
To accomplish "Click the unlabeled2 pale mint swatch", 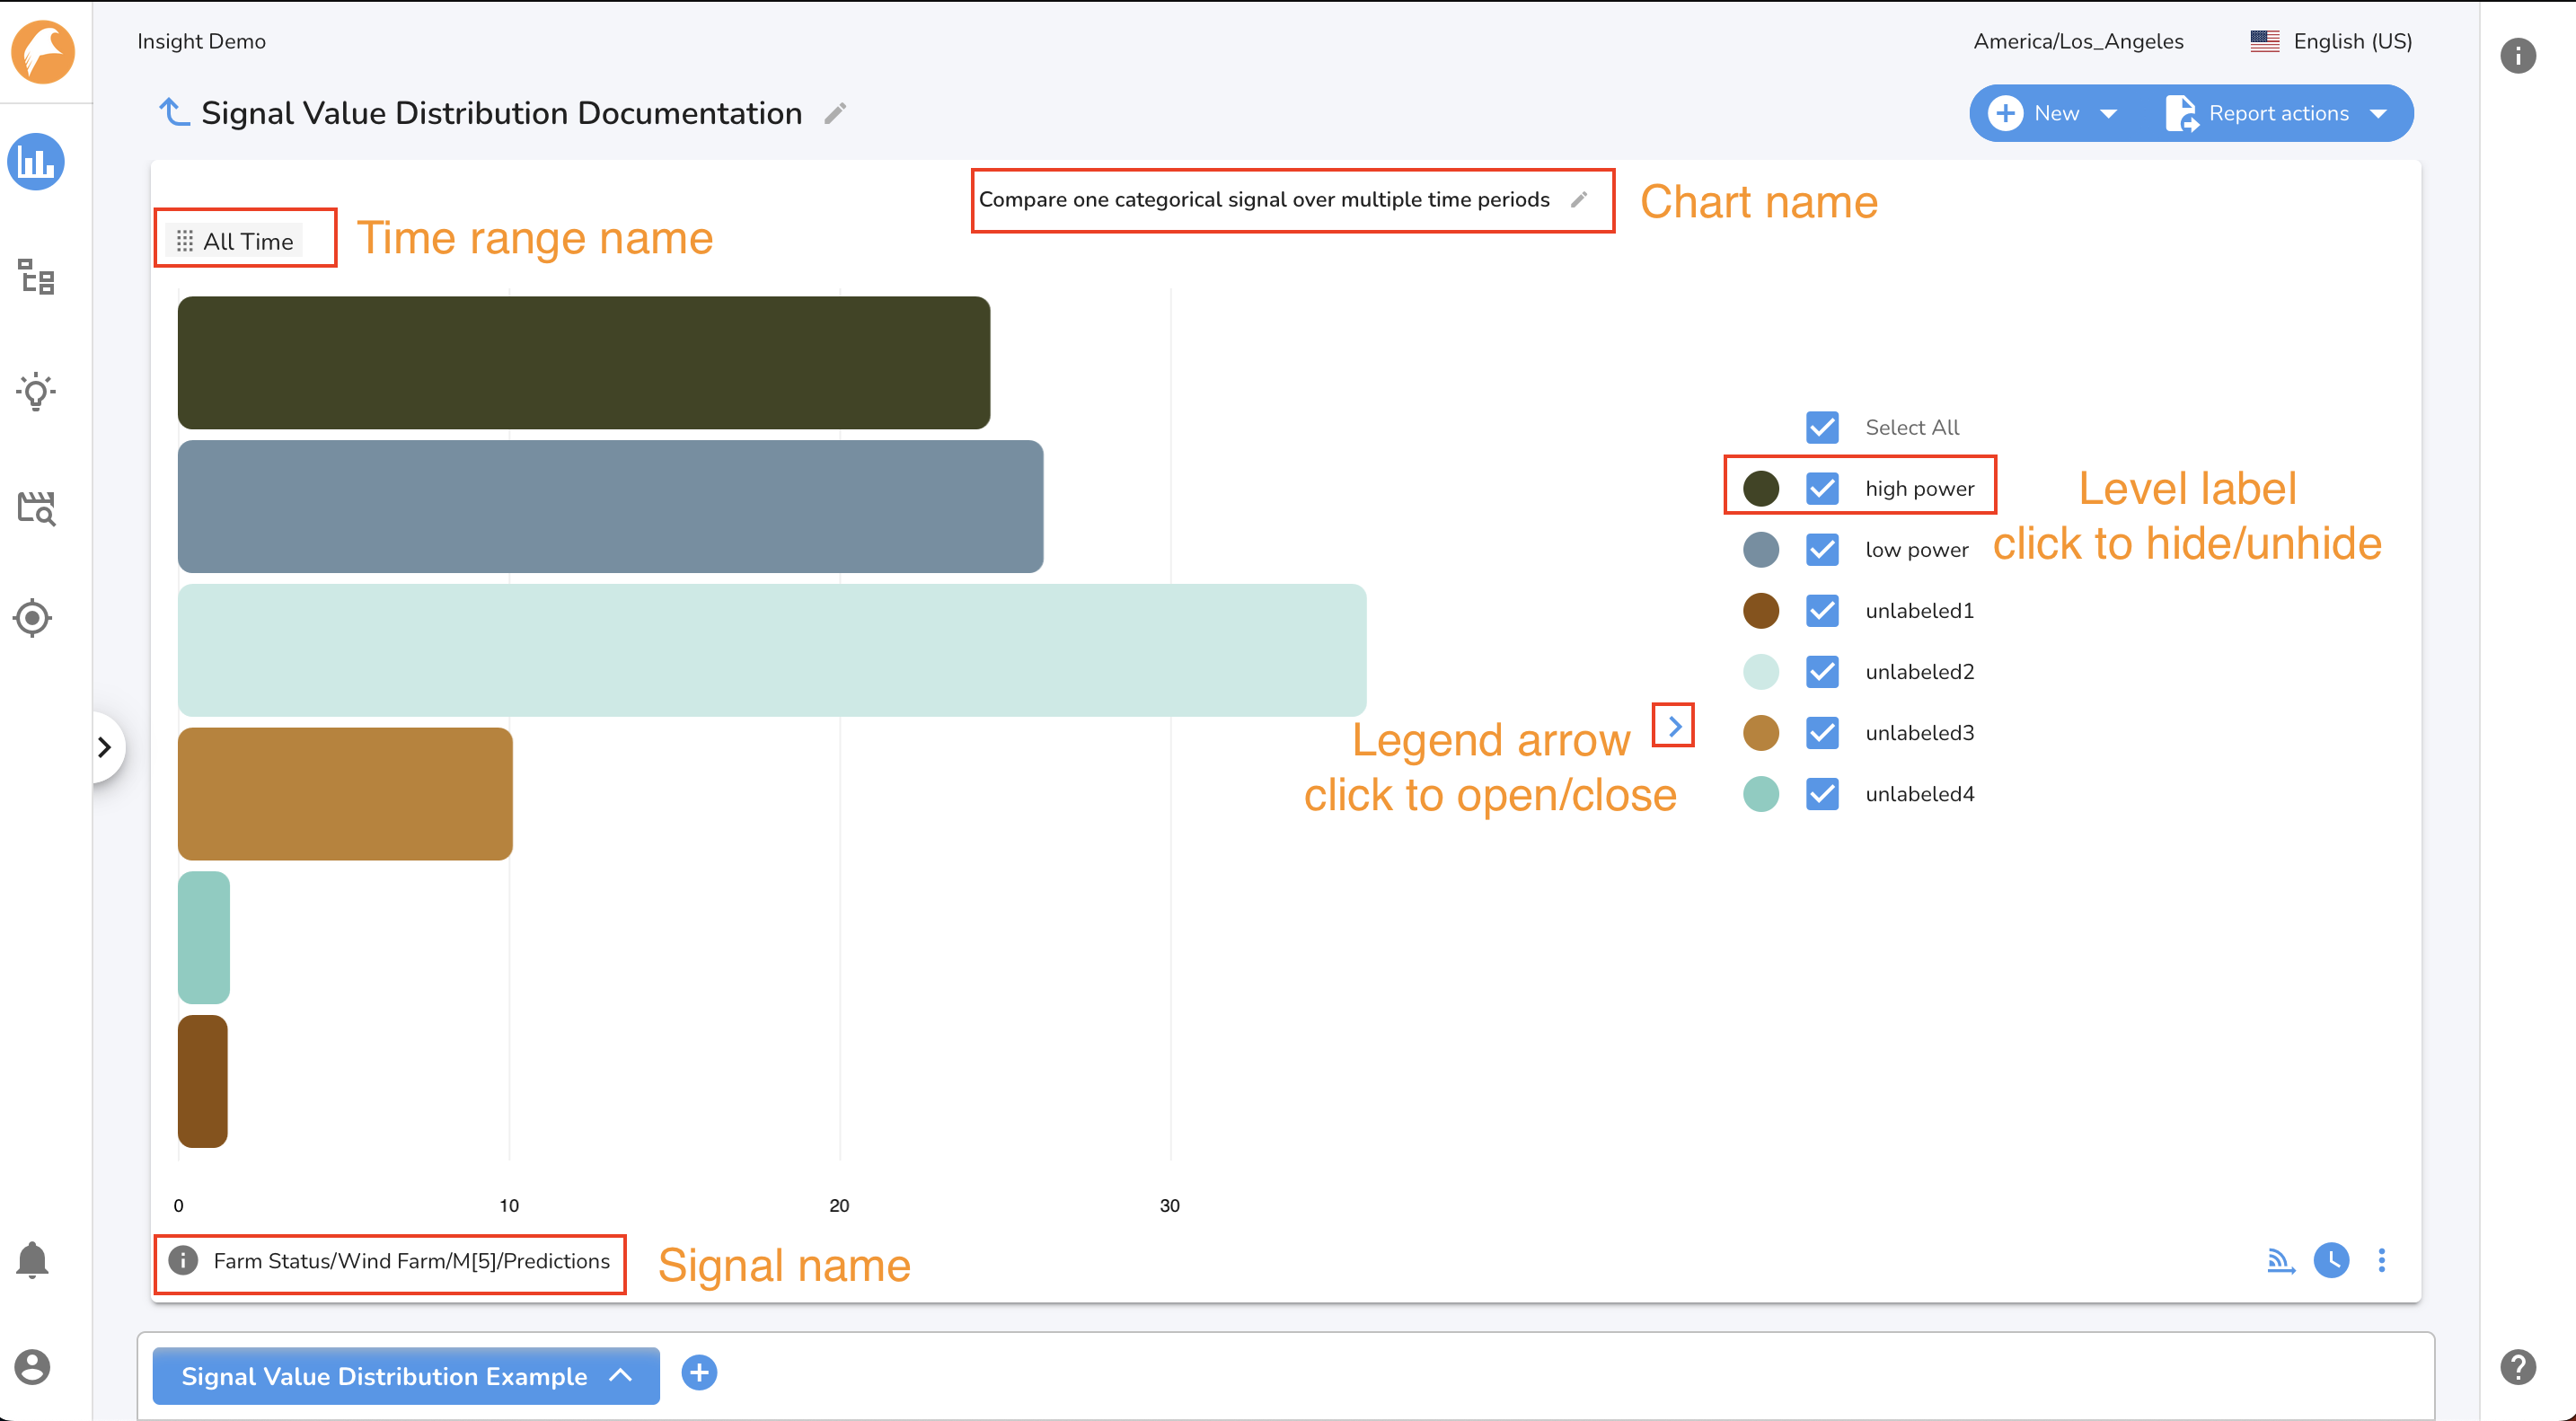I will [1760, 671].
